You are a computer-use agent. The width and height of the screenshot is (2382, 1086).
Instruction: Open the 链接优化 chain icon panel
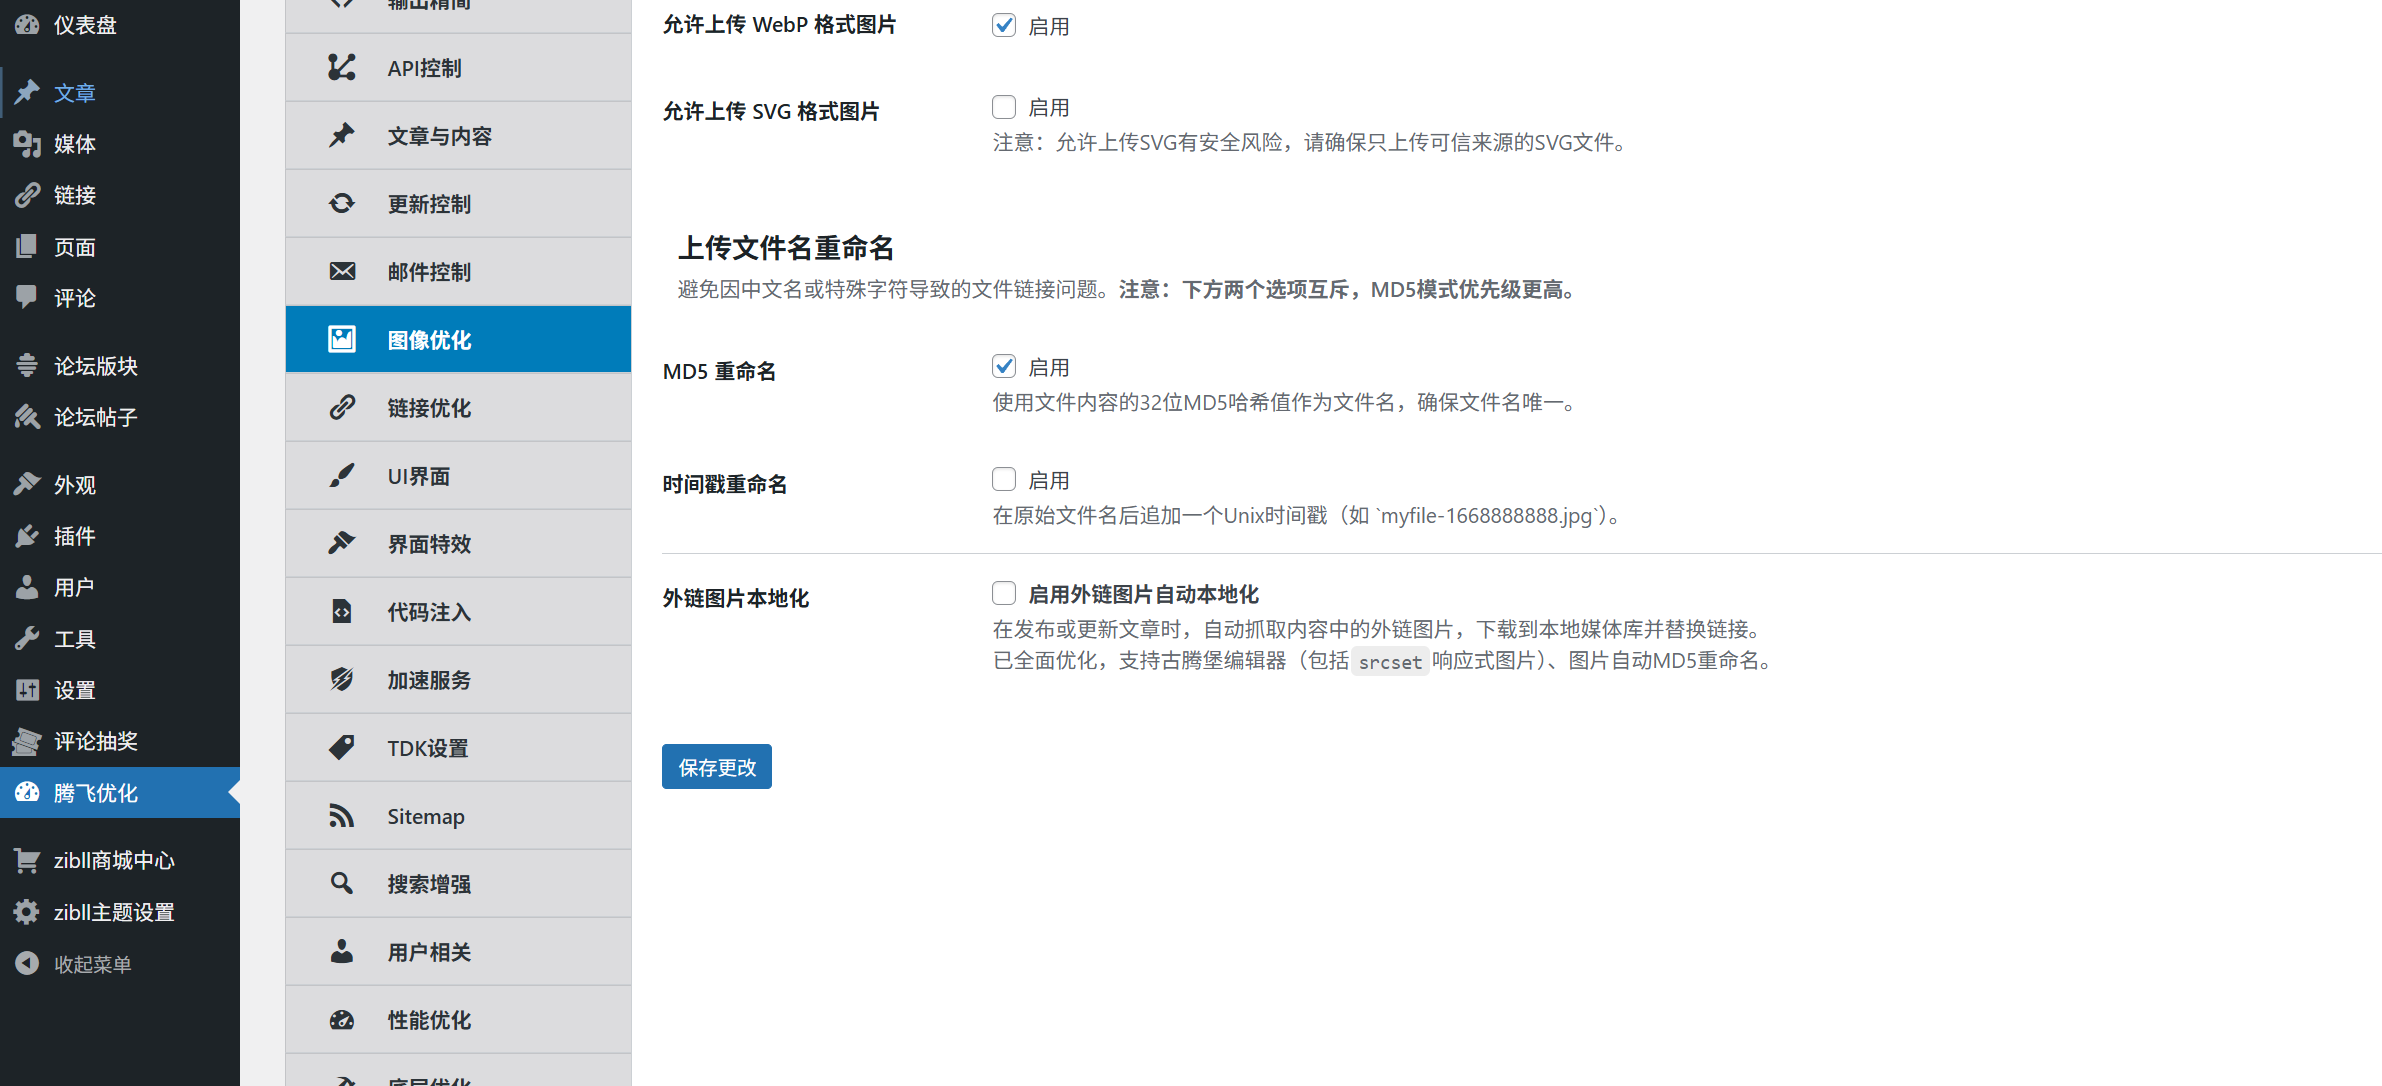point(341,407)
